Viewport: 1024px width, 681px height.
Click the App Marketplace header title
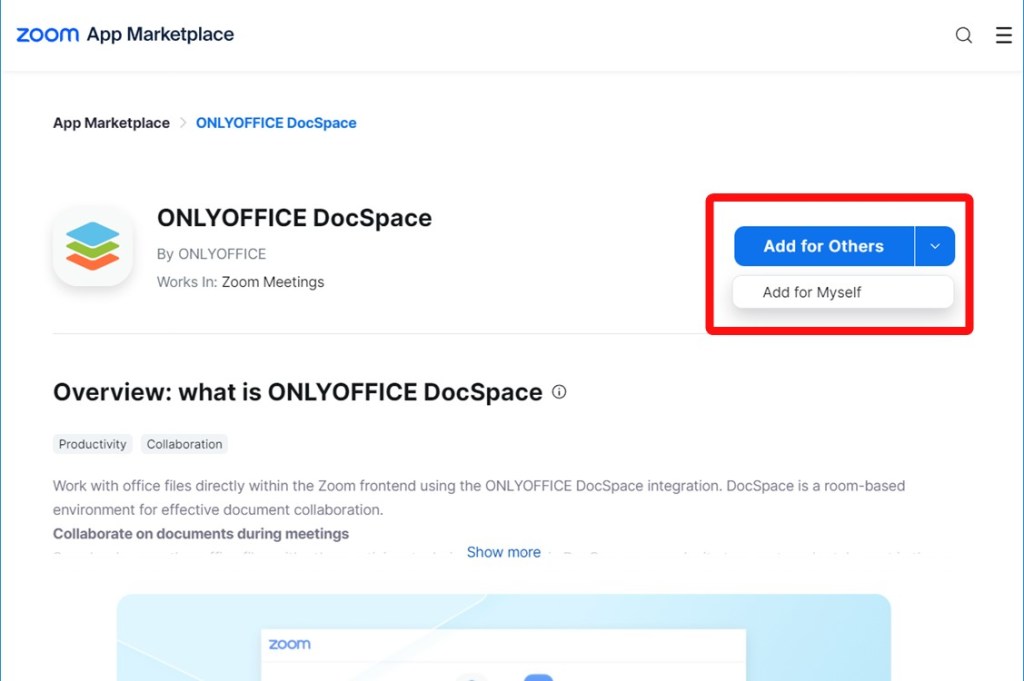point(161,35)
